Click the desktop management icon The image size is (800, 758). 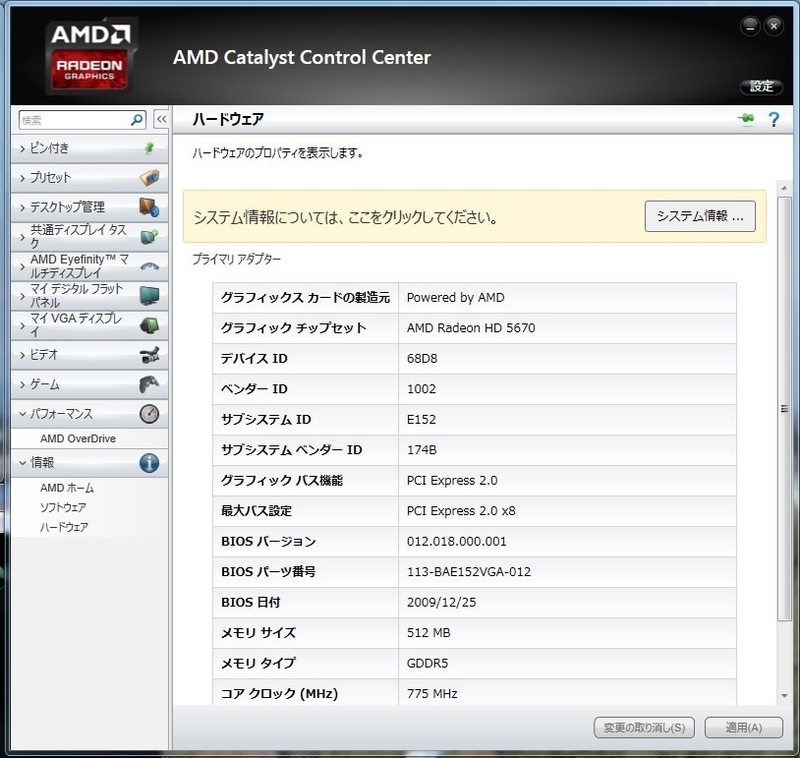[149, 207]
